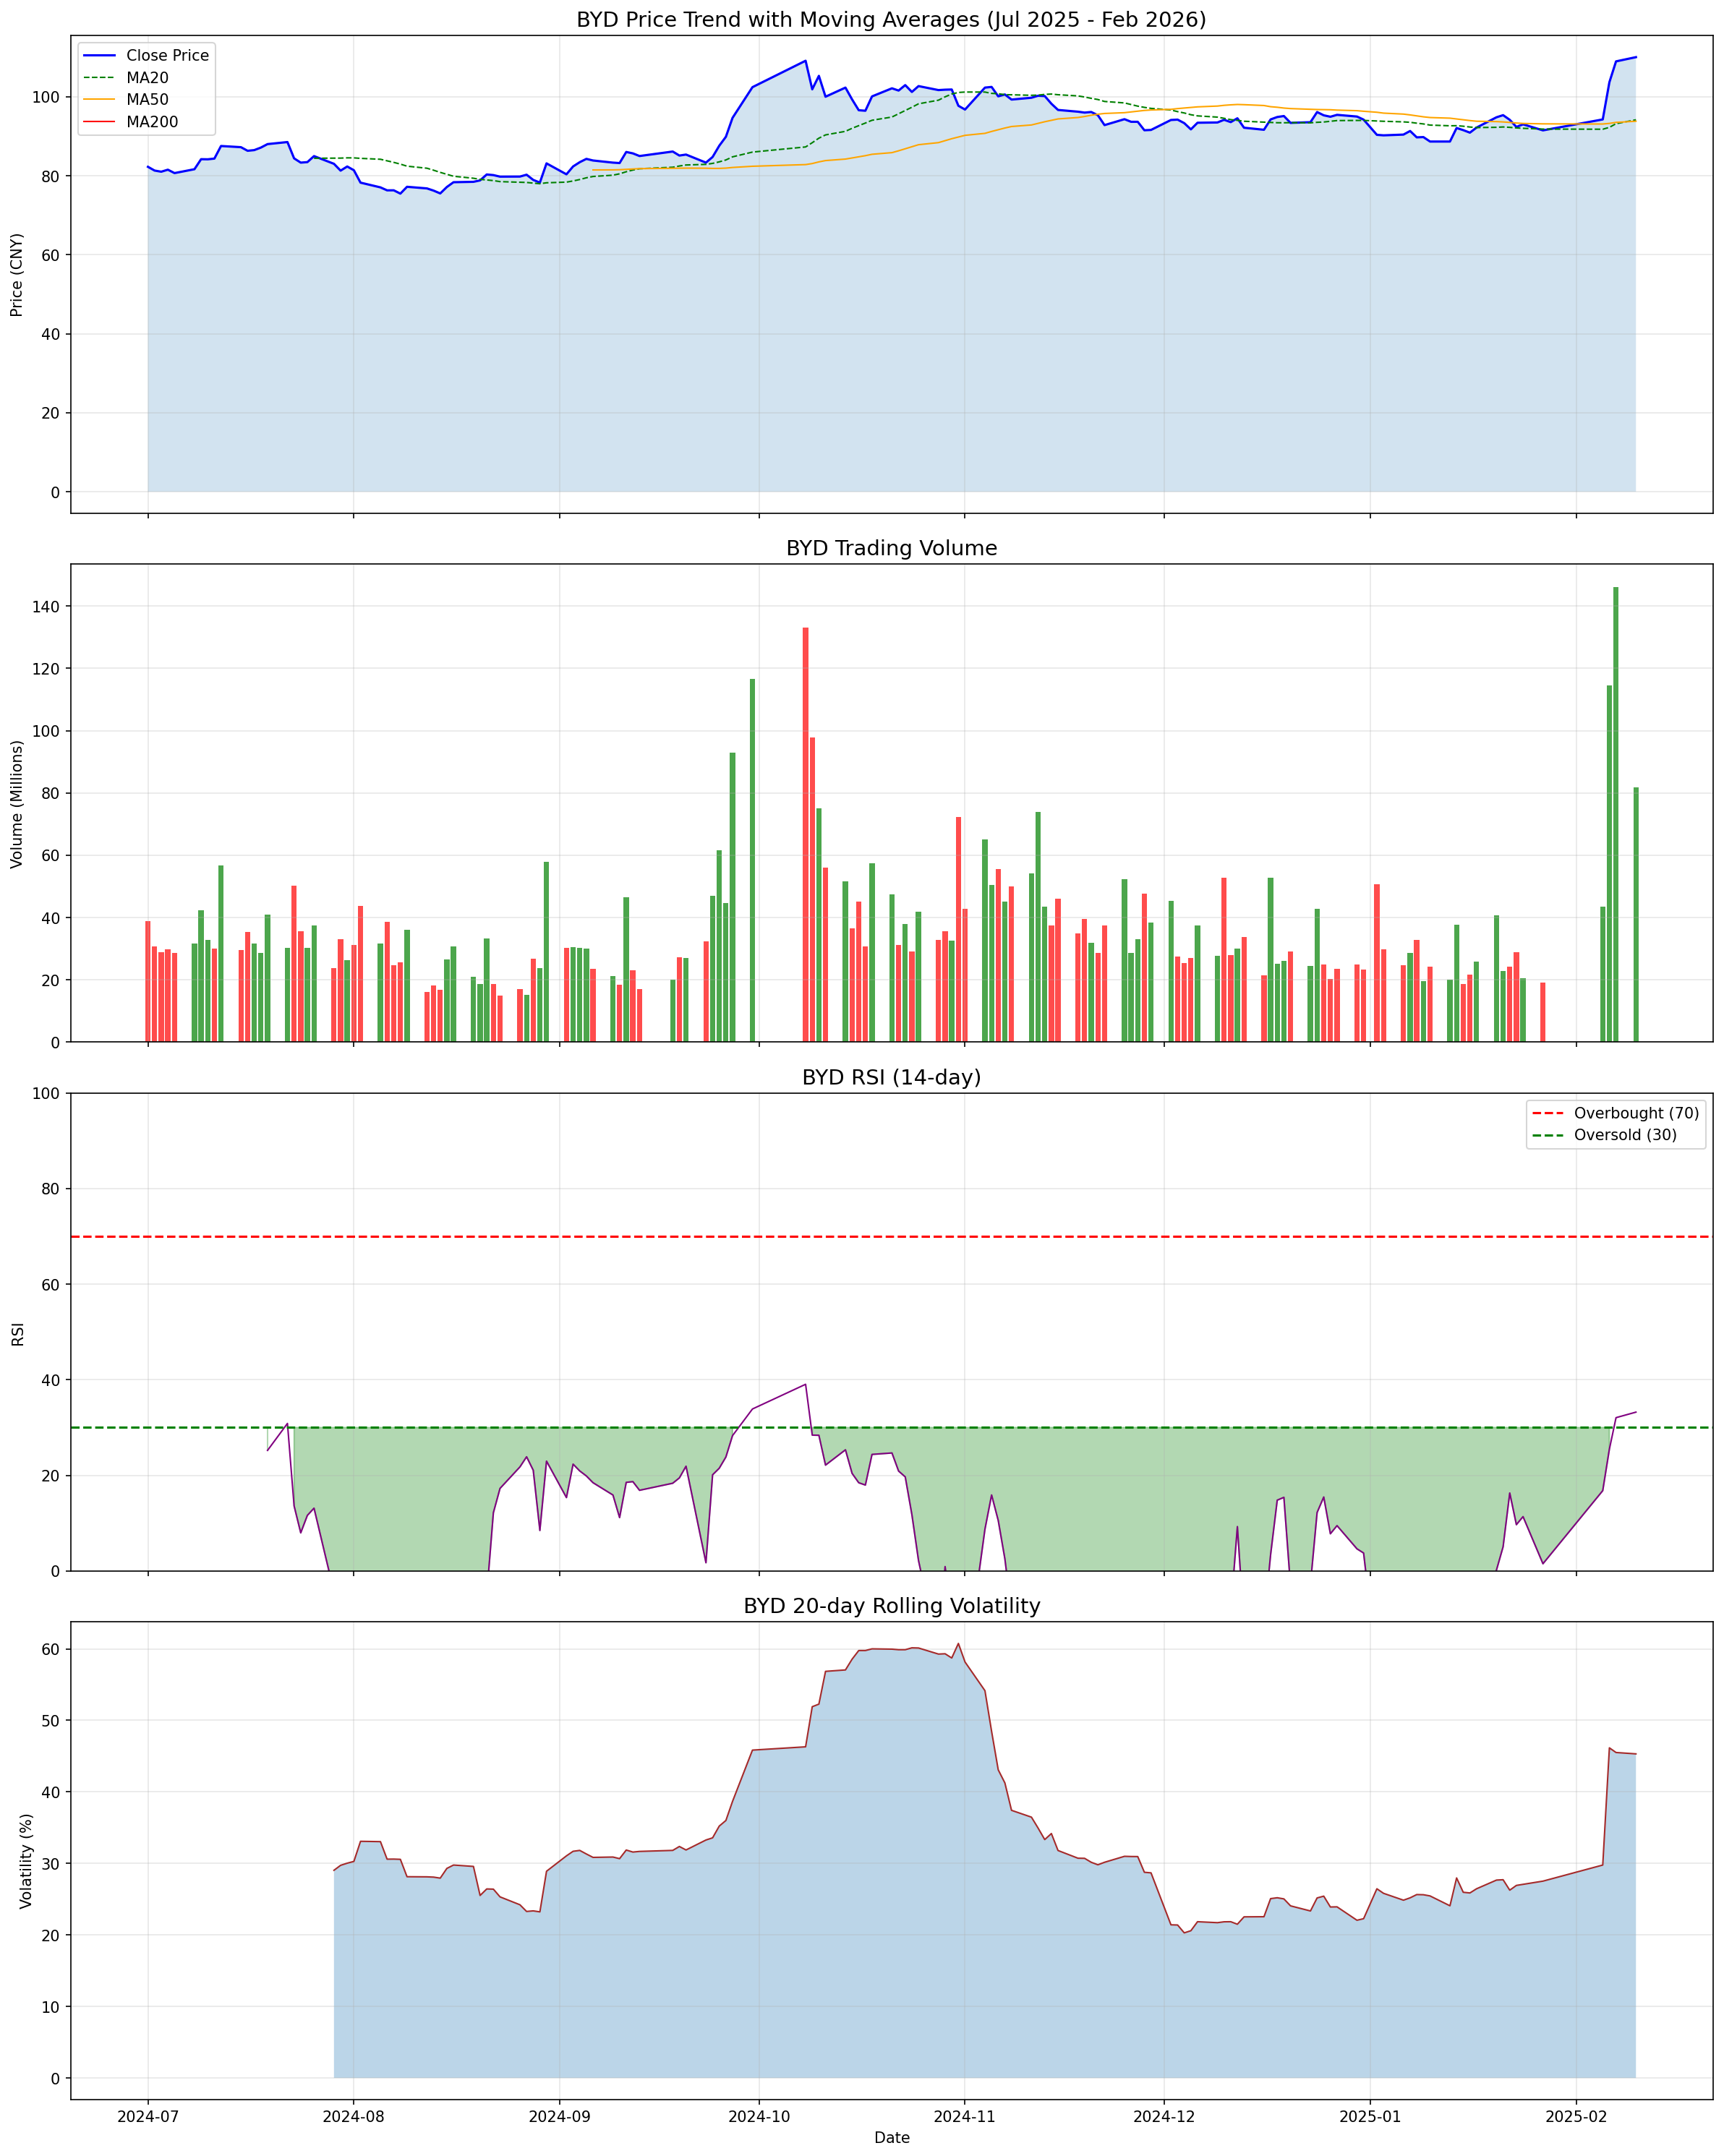
Task: Click the Overbought (70) legend entry
Action: click(x=1636, y=1114)
